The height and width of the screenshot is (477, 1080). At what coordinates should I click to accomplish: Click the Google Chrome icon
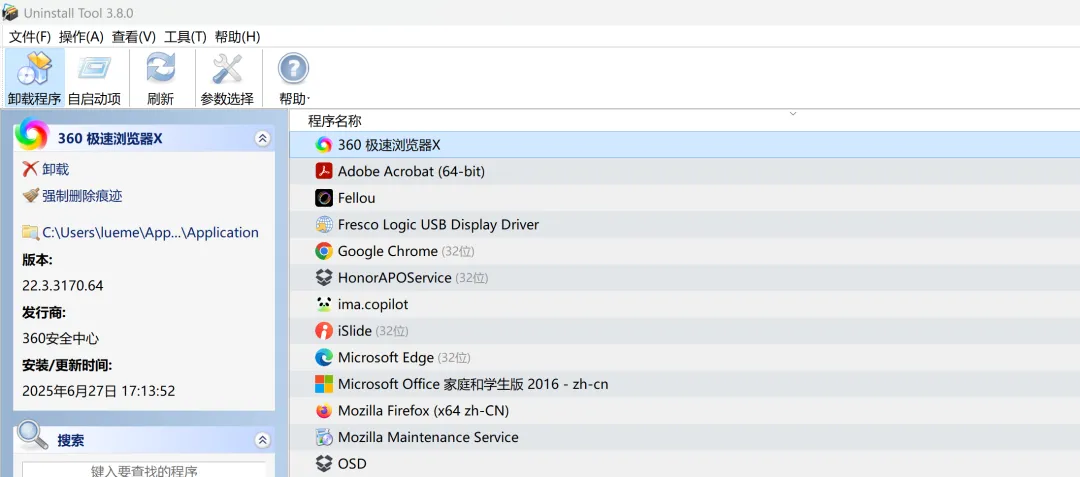324,251
